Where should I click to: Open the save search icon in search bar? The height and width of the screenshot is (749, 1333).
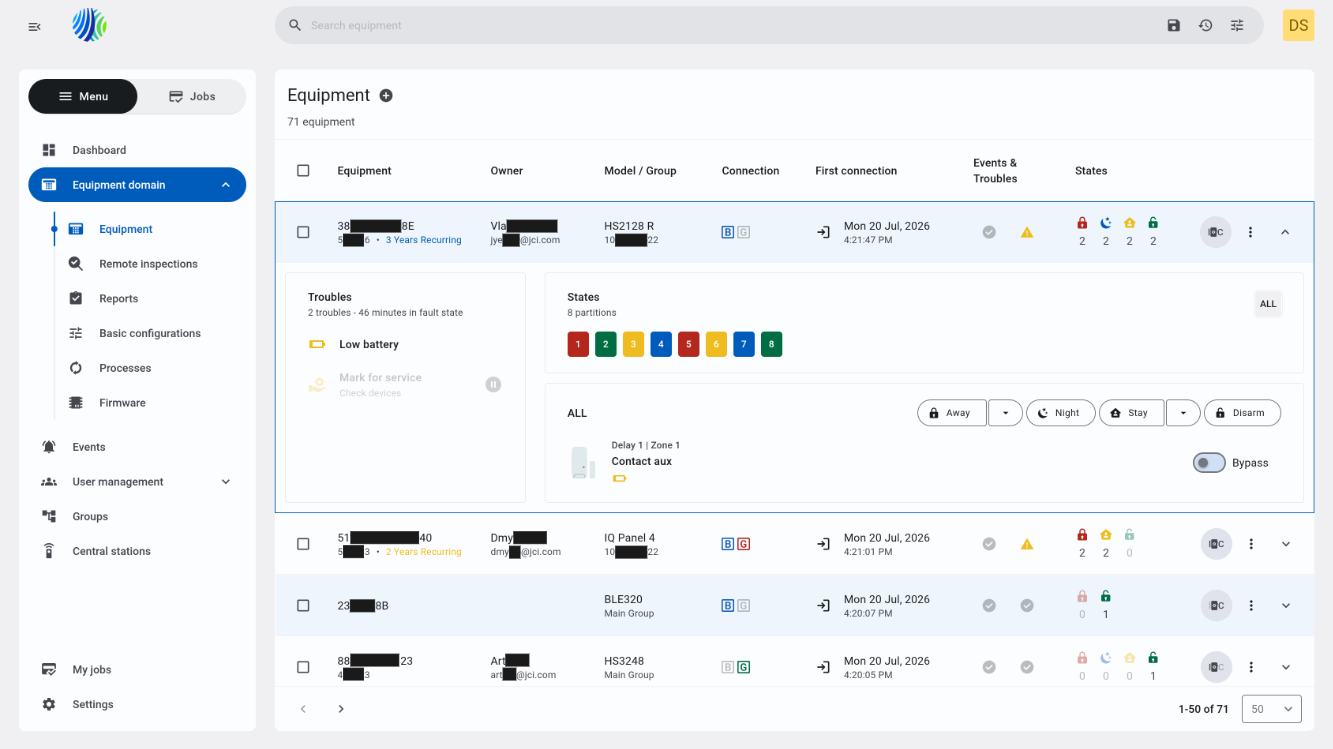(x=1174, y=25)
